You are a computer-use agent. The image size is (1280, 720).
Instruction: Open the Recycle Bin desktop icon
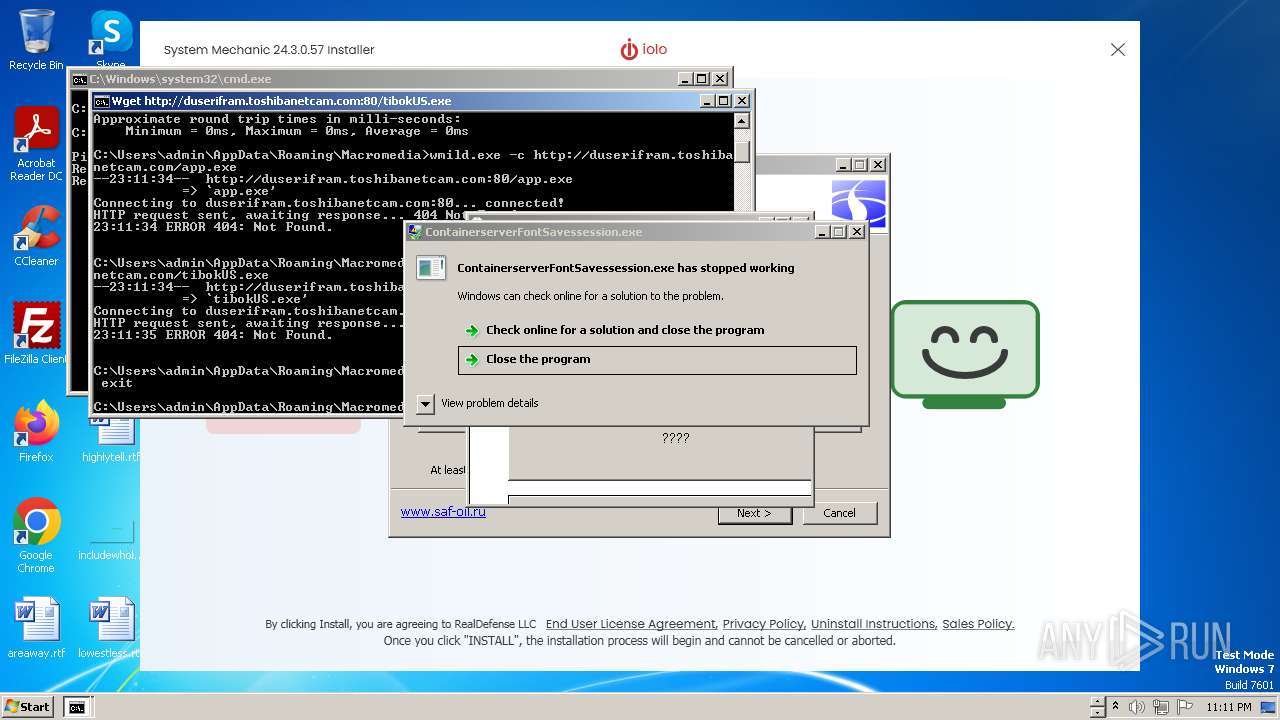coord(36,40)
